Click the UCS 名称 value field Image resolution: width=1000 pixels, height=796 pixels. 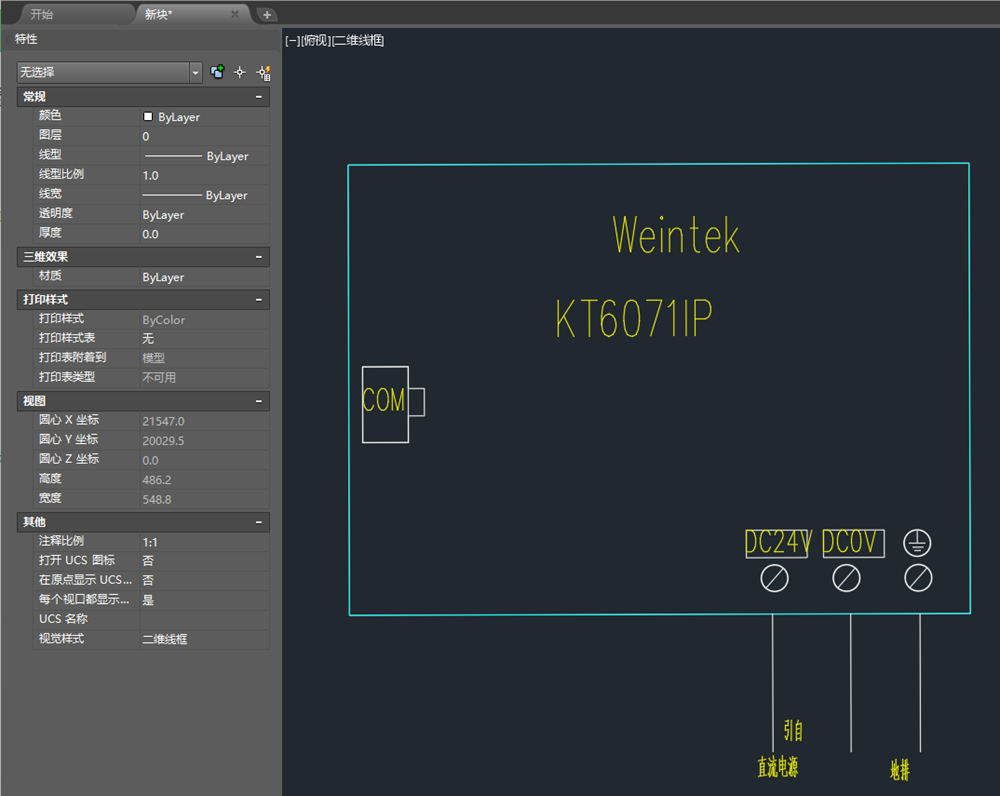coord(205,619)
